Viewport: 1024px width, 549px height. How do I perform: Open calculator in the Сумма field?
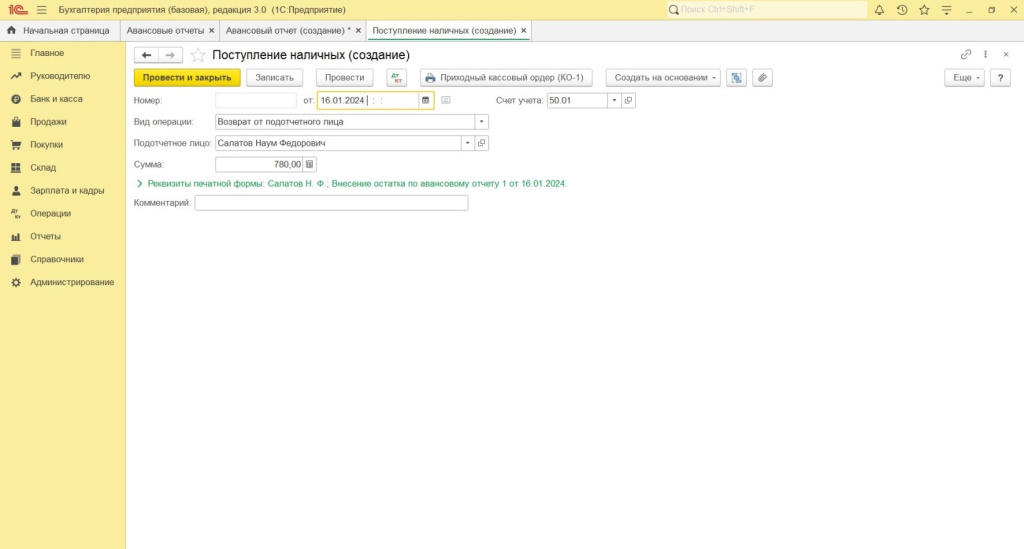coord(309,164)
